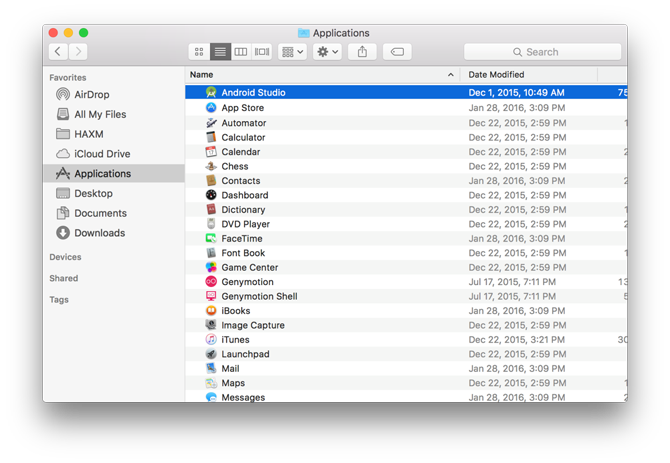The height and width of the screenshot is (463, 670).
Task: Click 'Dec 22, 2015, 3:21 PM' date cell
Action: coord(517,340)
